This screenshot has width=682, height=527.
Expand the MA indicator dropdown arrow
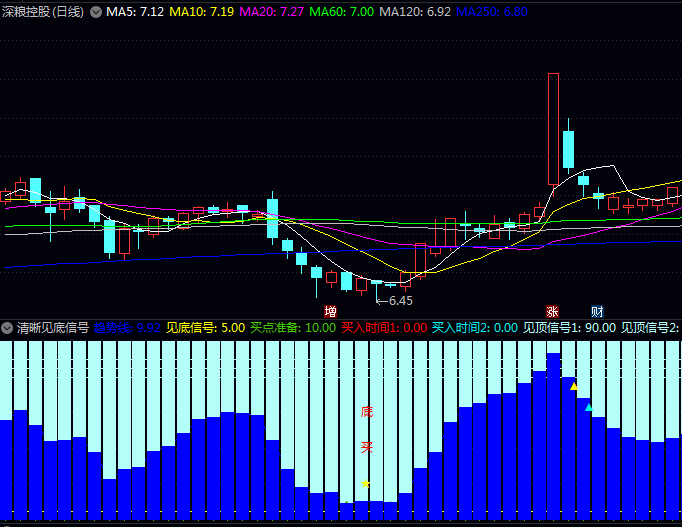tap(96, 12)
